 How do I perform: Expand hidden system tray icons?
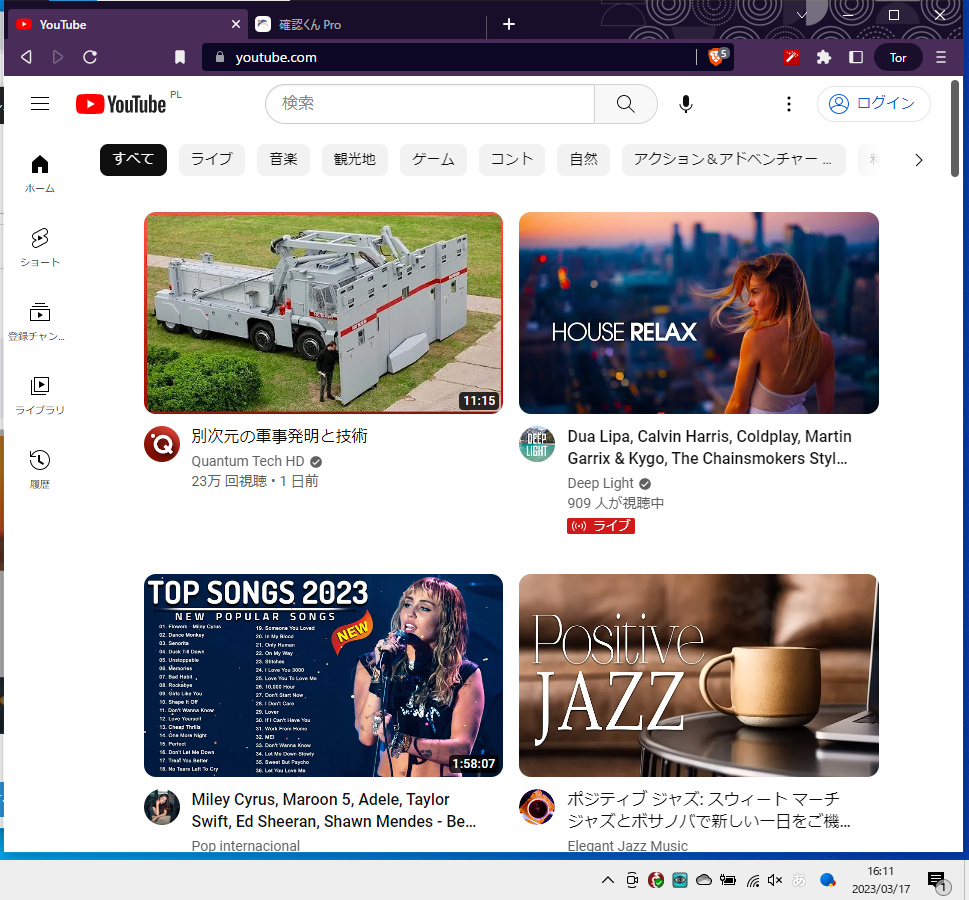tap(607, 880)
